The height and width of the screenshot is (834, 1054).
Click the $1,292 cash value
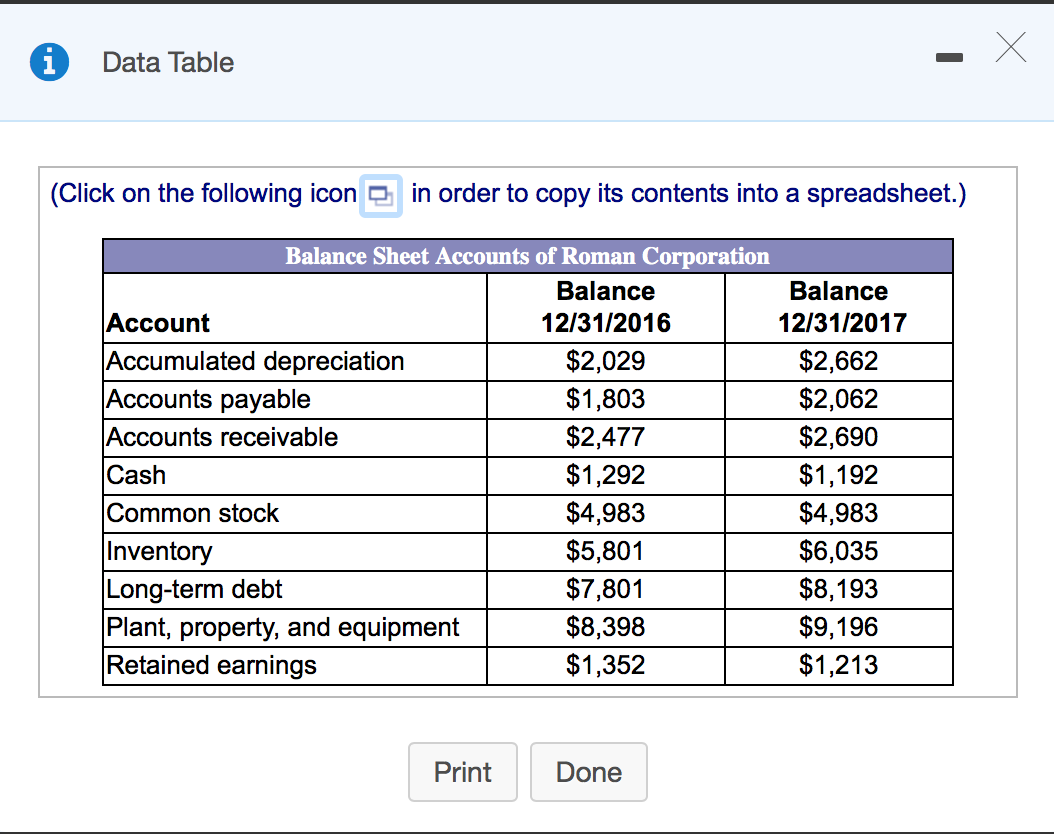pos(606,475)
